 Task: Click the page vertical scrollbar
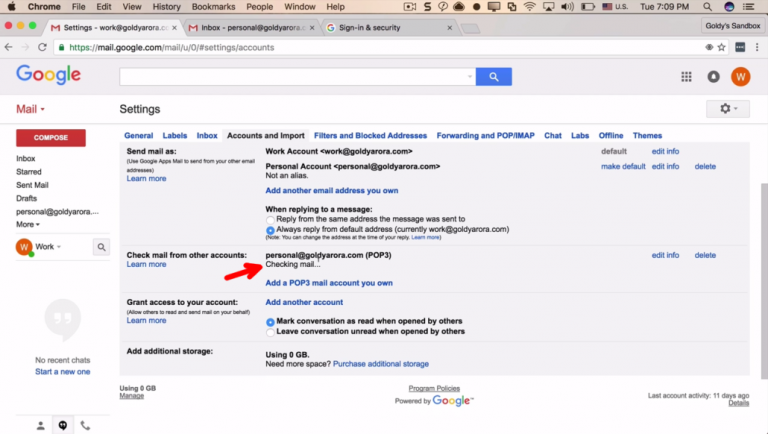[764, 281]
